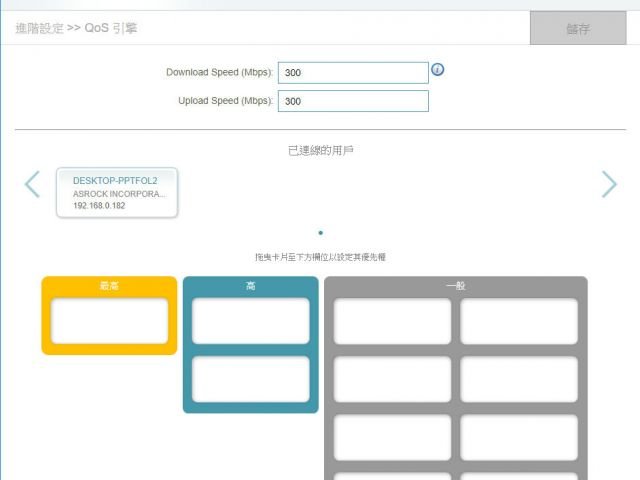Click the 已連線的用戶 heading

point(320,151)
